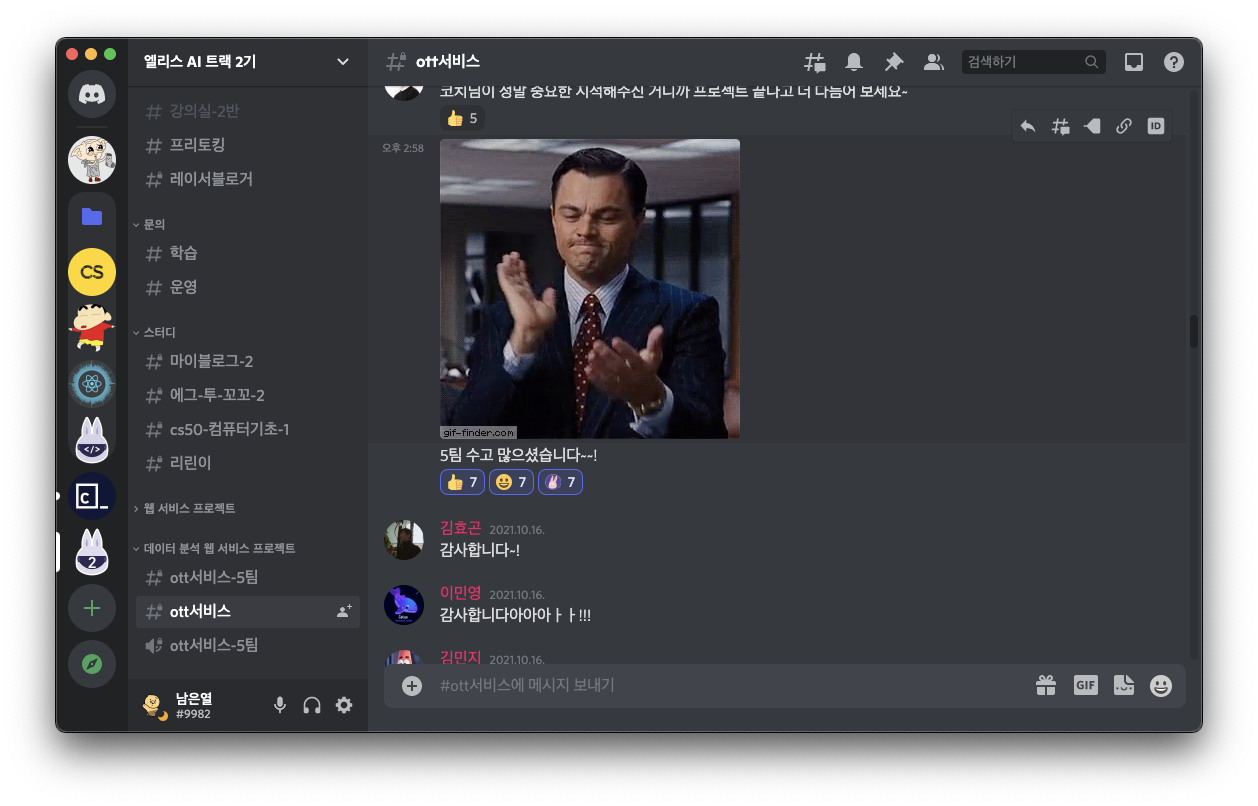The width and height of the screenshot is (1258, 806).
Task: Open the GIF picker
Action: pos(1086,685)
